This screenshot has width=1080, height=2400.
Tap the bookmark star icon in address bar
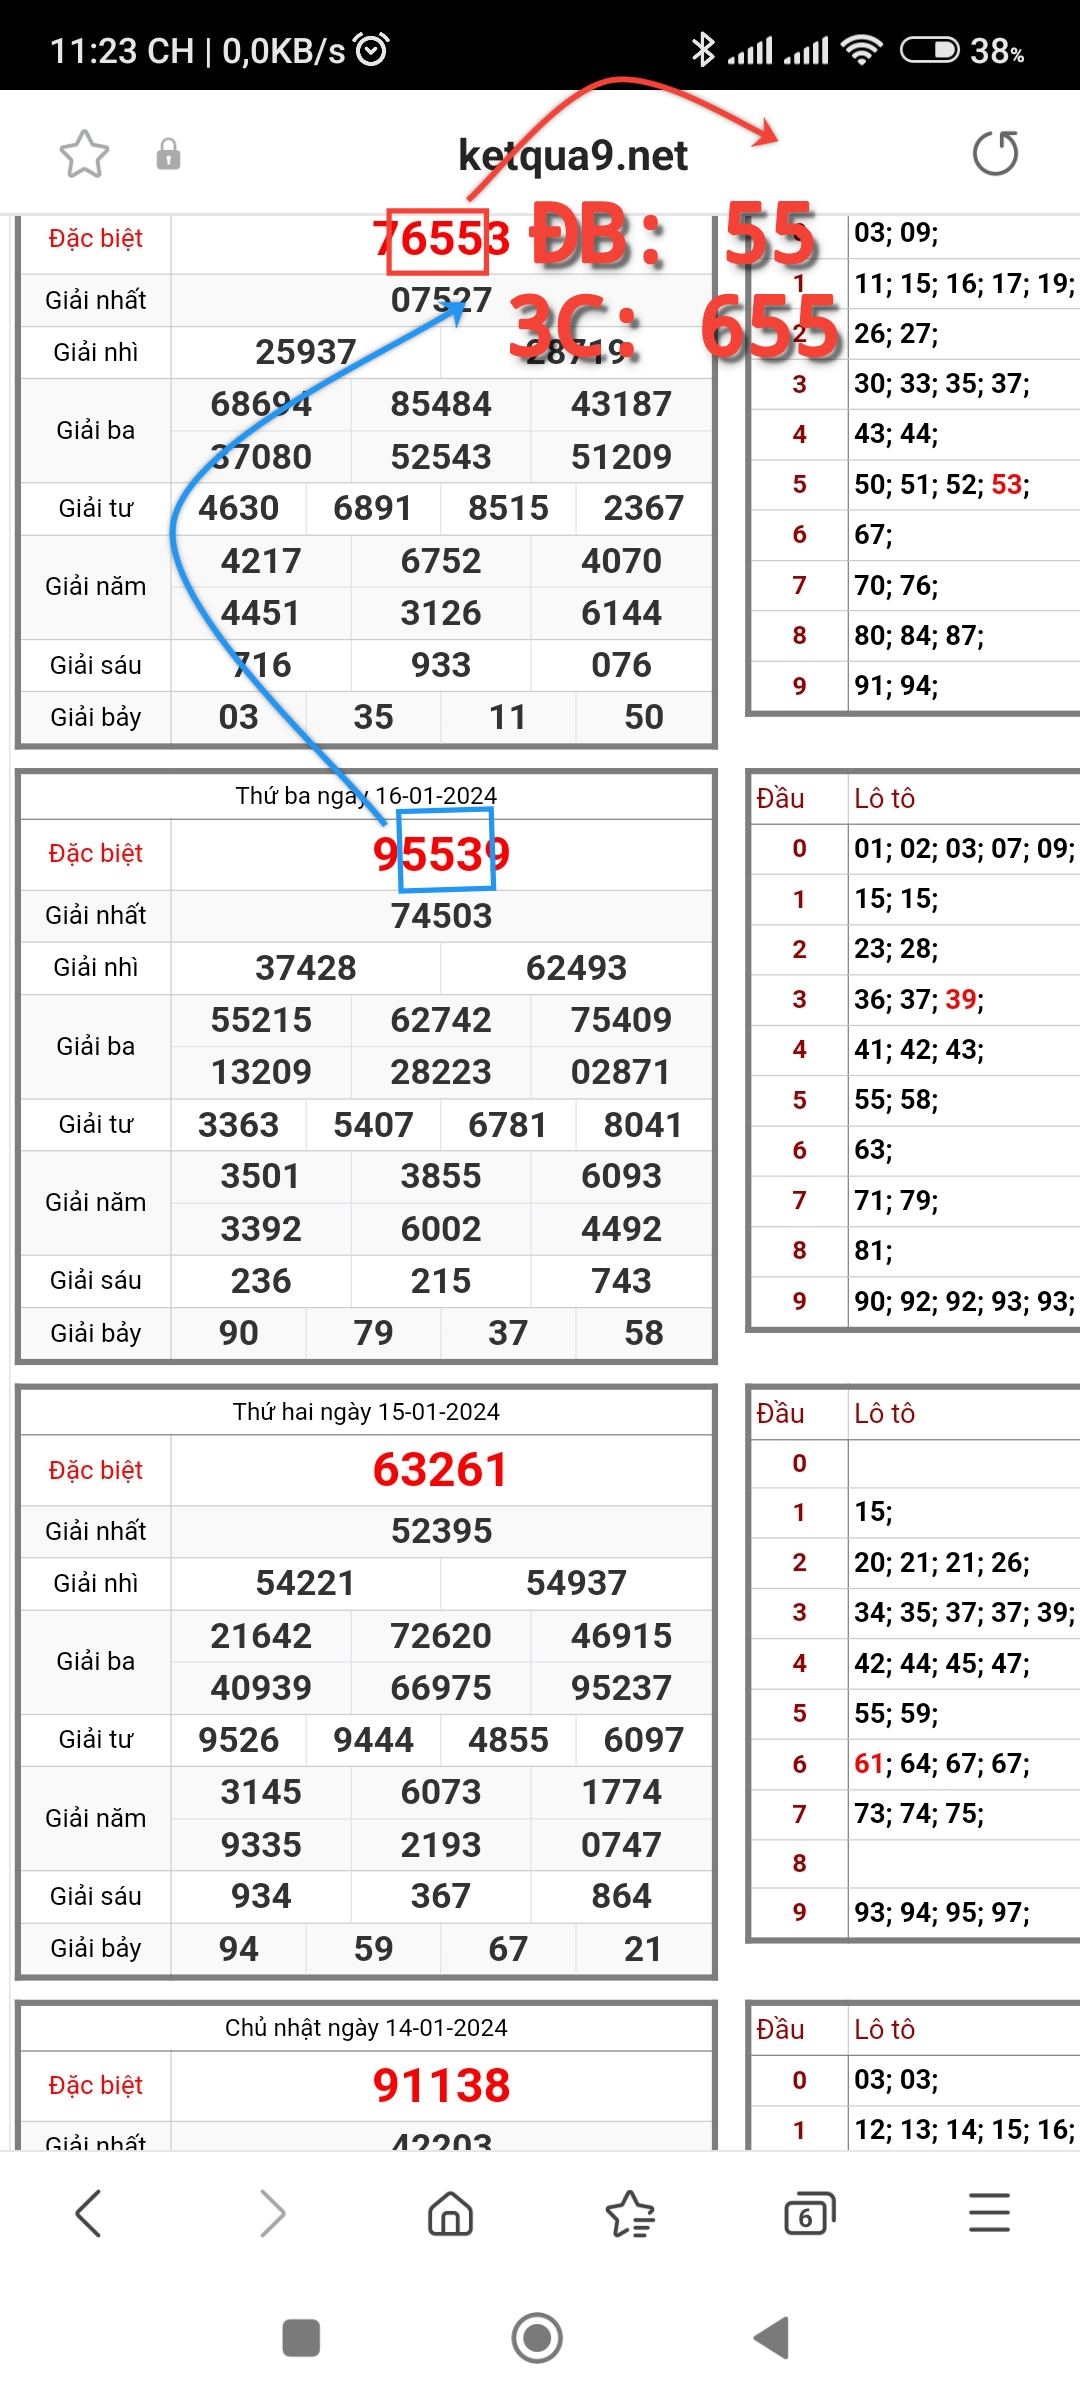[84, 154]
